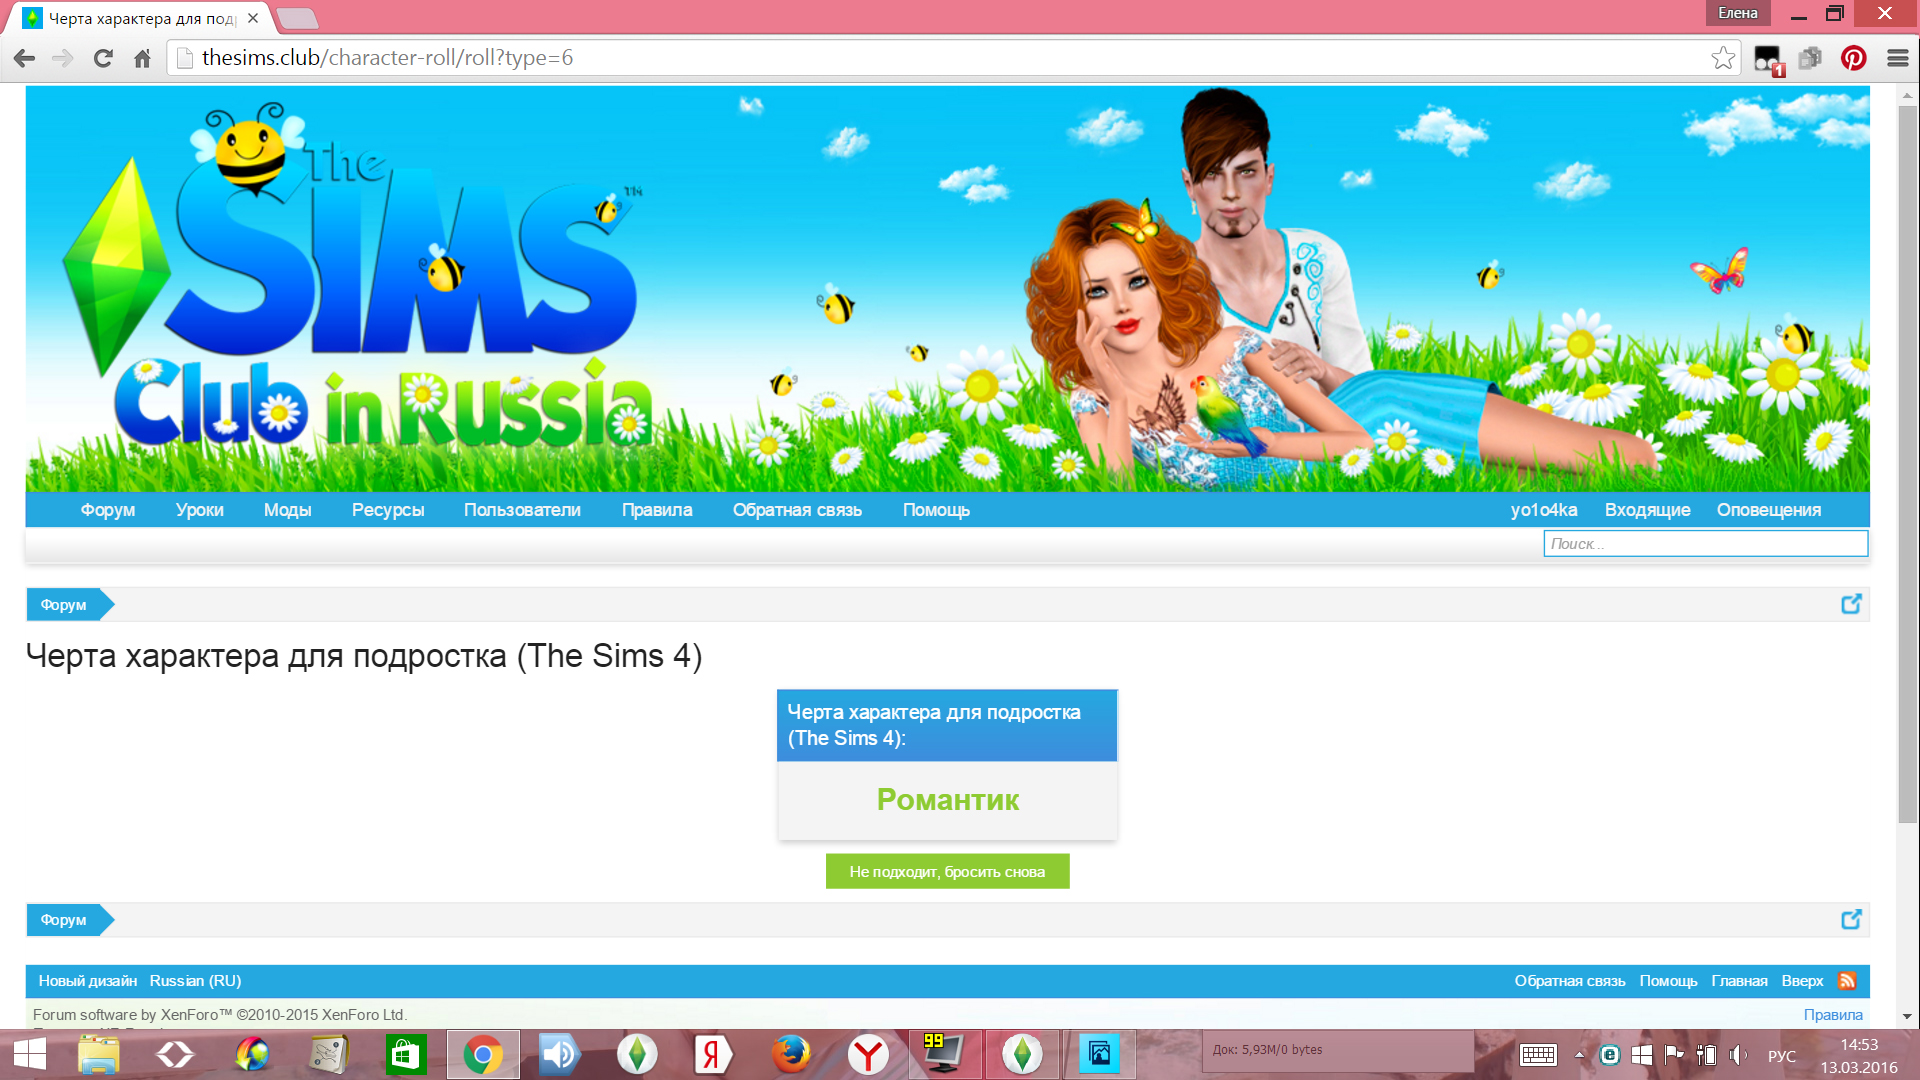Click footer Вверх link
The width and height of the screenshot is (1920, 1080).
tap(1802, 981)
